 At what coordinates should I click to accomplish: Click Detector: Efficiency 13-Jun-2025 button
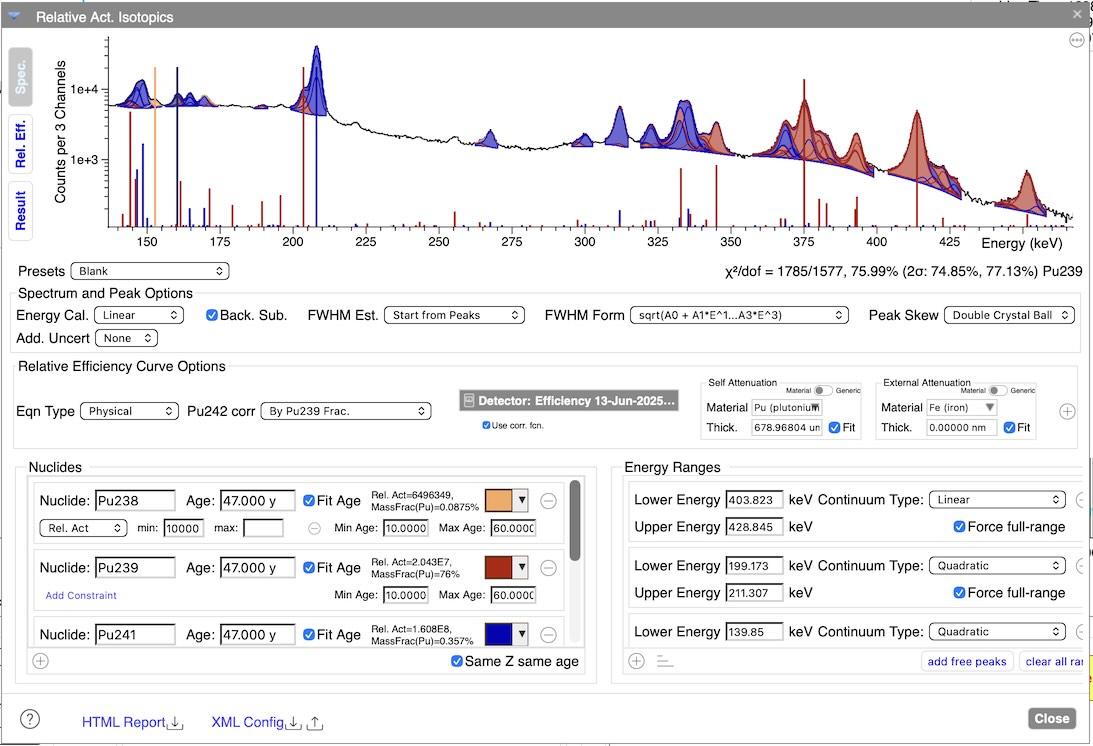[x=569, y=401]
